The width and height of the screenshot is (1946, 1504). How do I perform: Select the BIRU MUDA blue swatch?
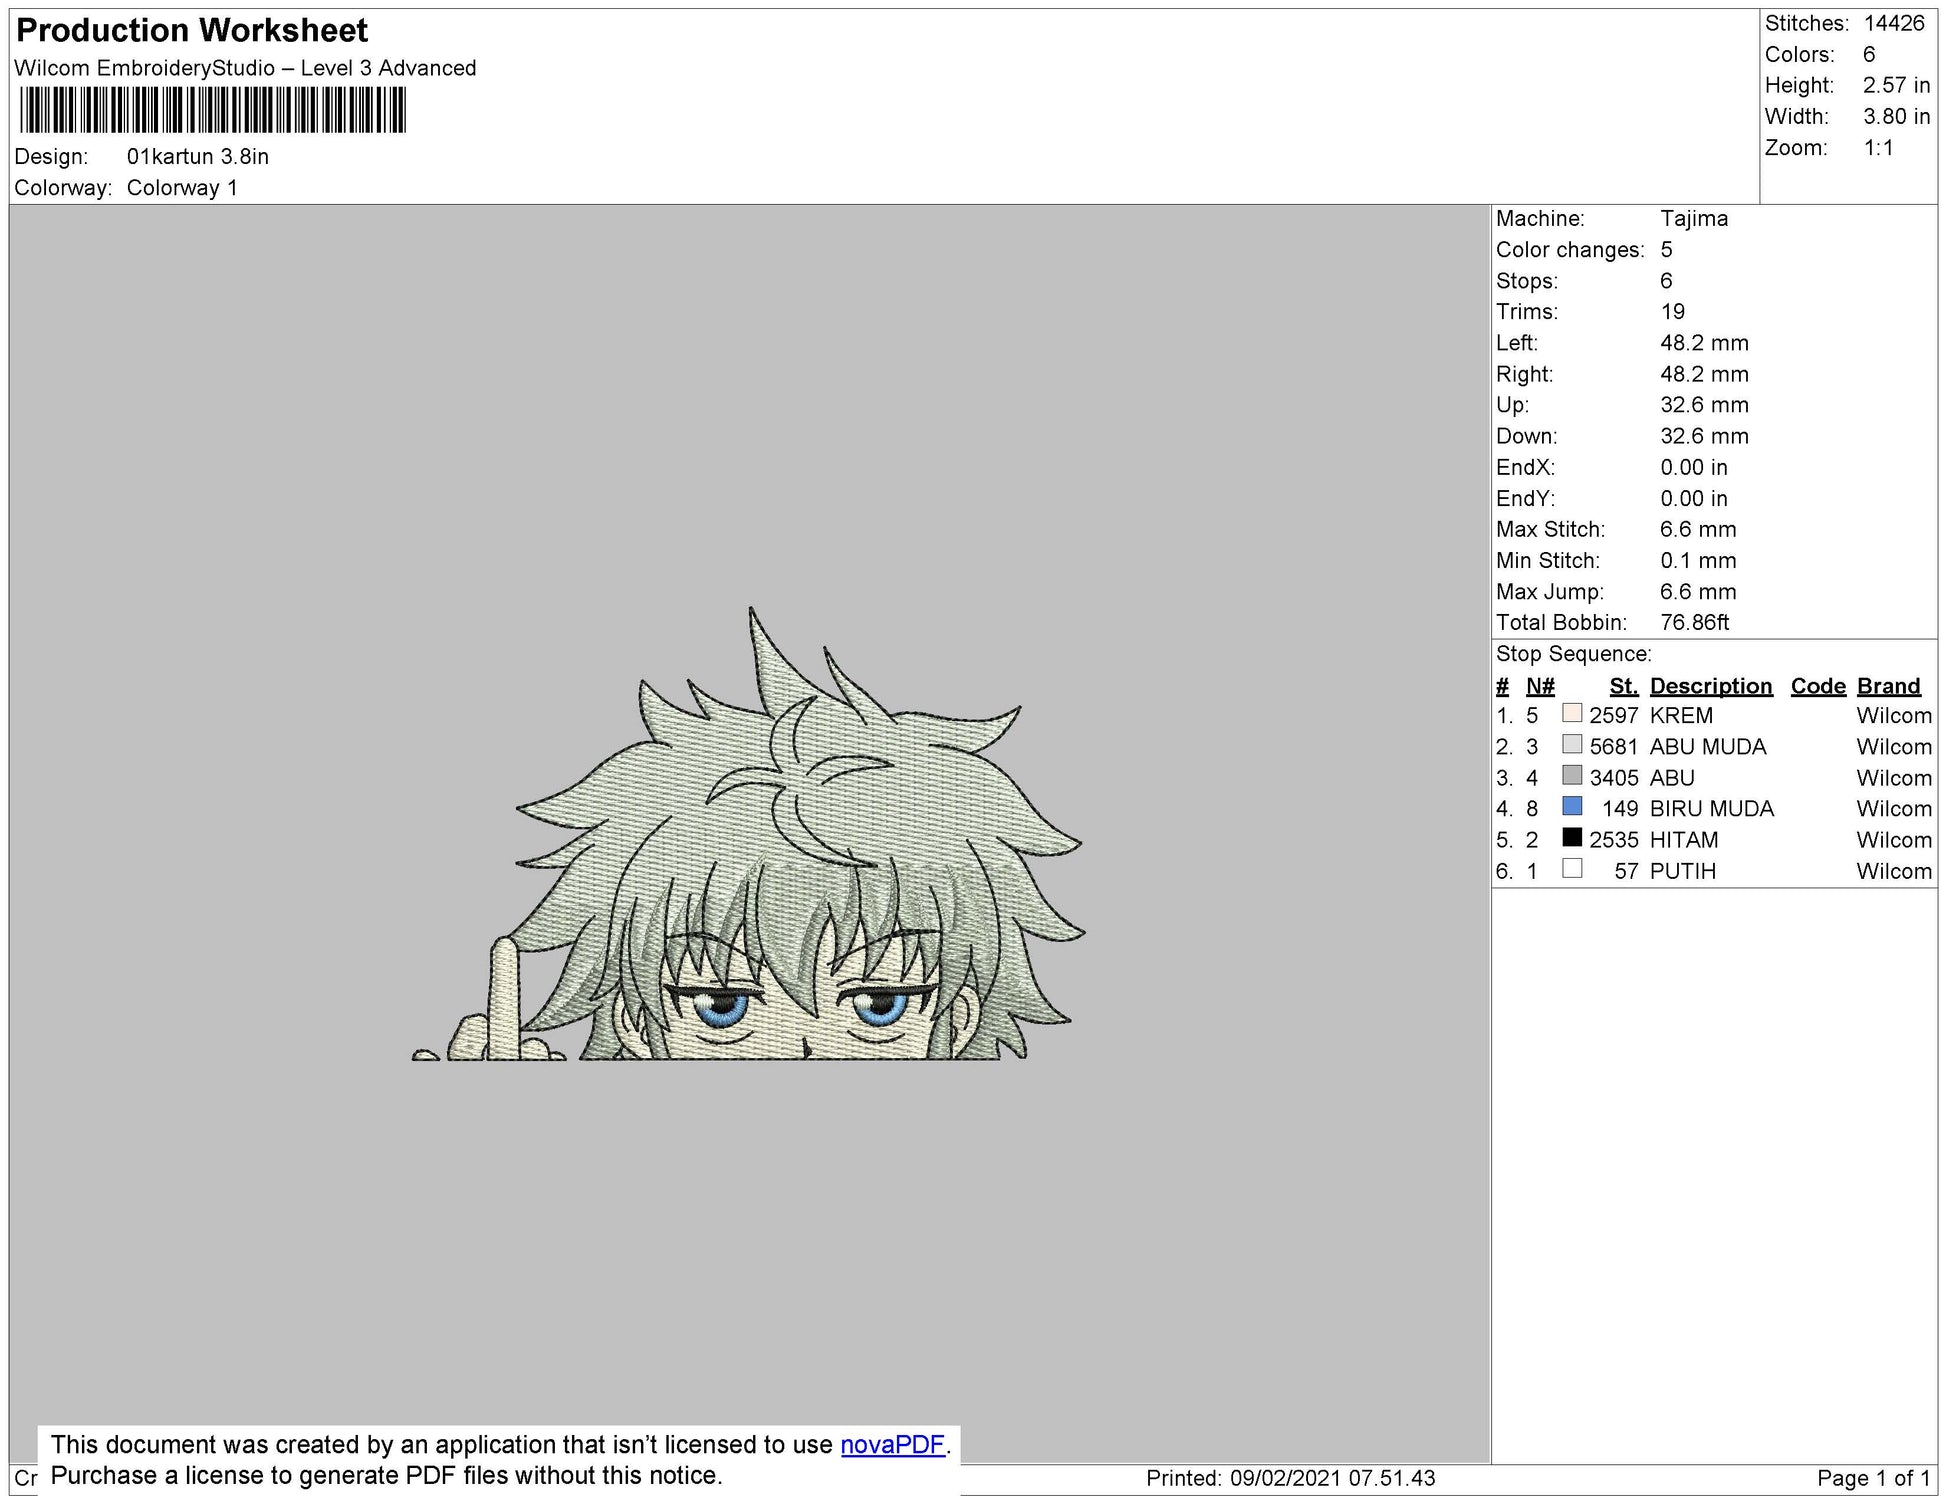click(1571, 806)
